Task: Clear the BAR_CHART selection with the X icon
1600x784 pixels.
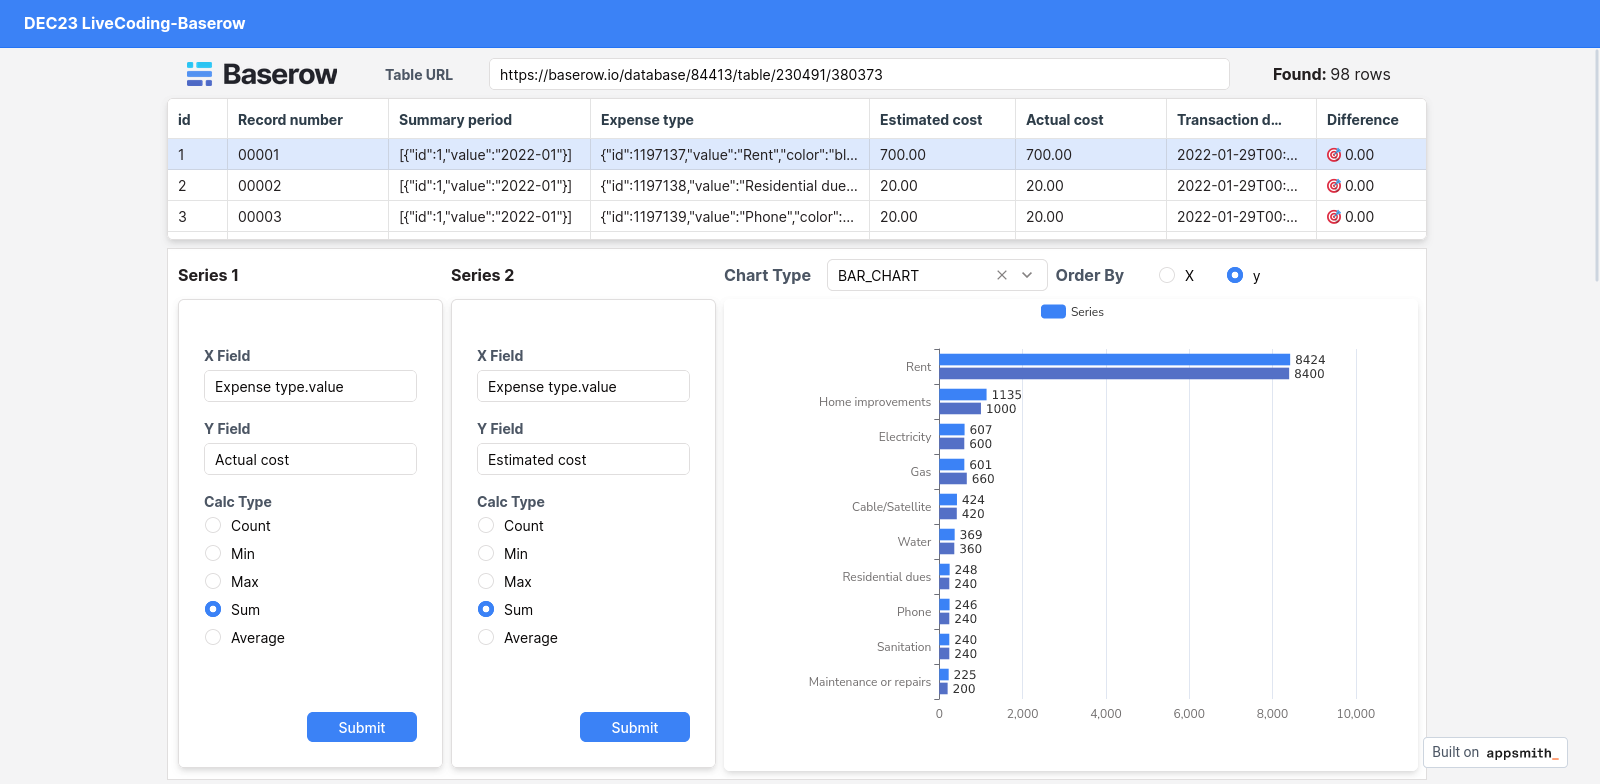Action: coord(1001,275)
